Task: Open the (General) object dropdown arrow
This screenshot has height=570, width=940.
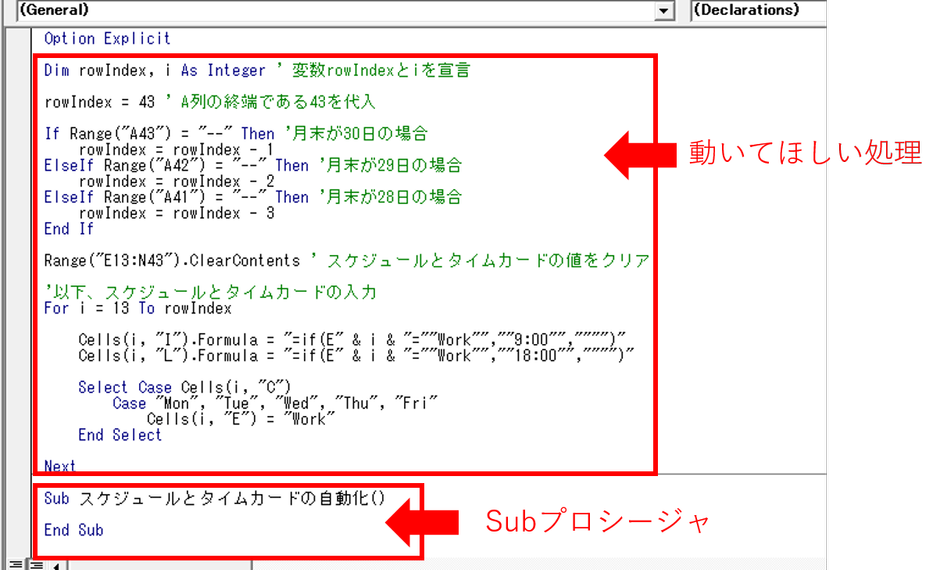Action: coord(663,11)
